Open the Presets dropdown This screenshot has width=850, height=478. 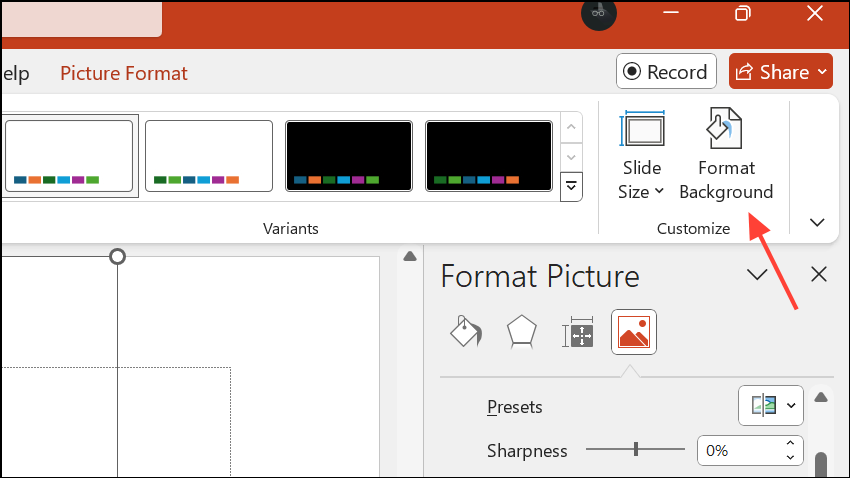(x=770, y=405)
